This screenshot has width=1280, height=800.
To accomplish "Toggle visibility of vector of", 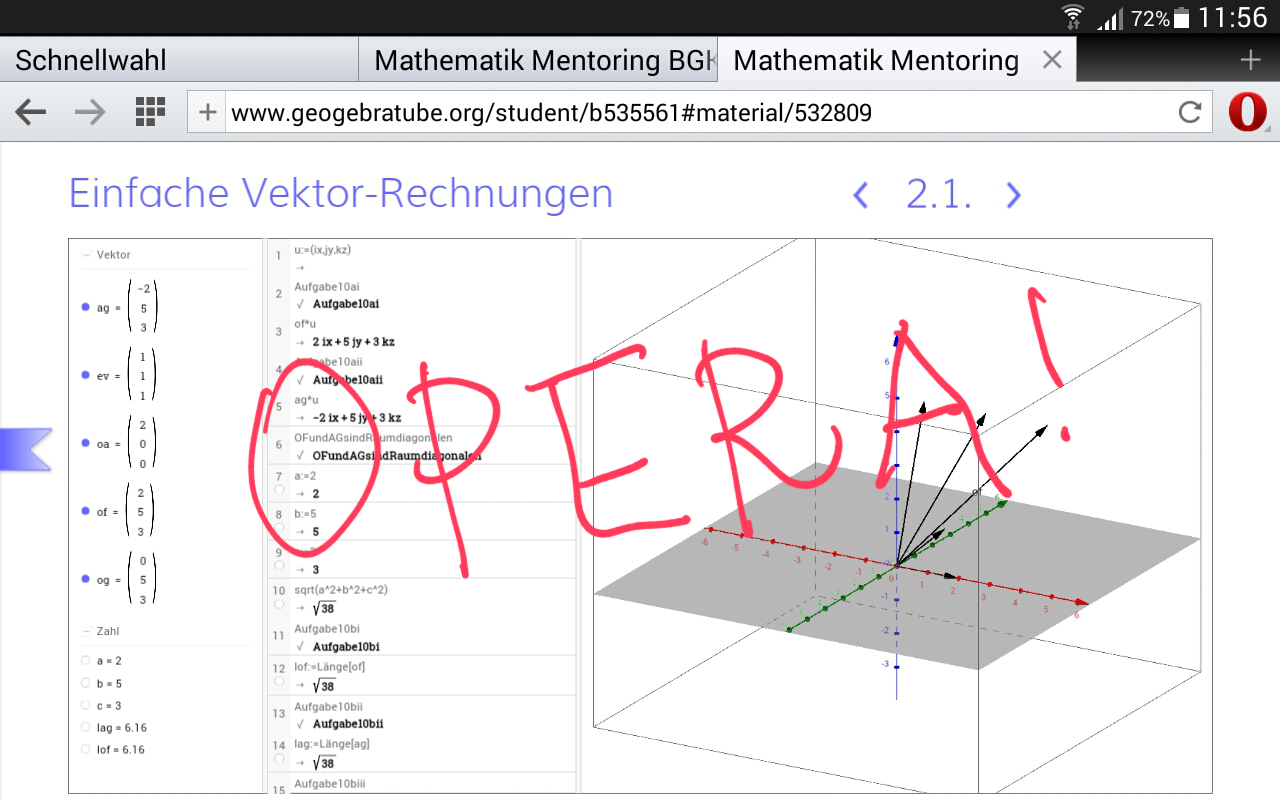I will pos(85,512).
